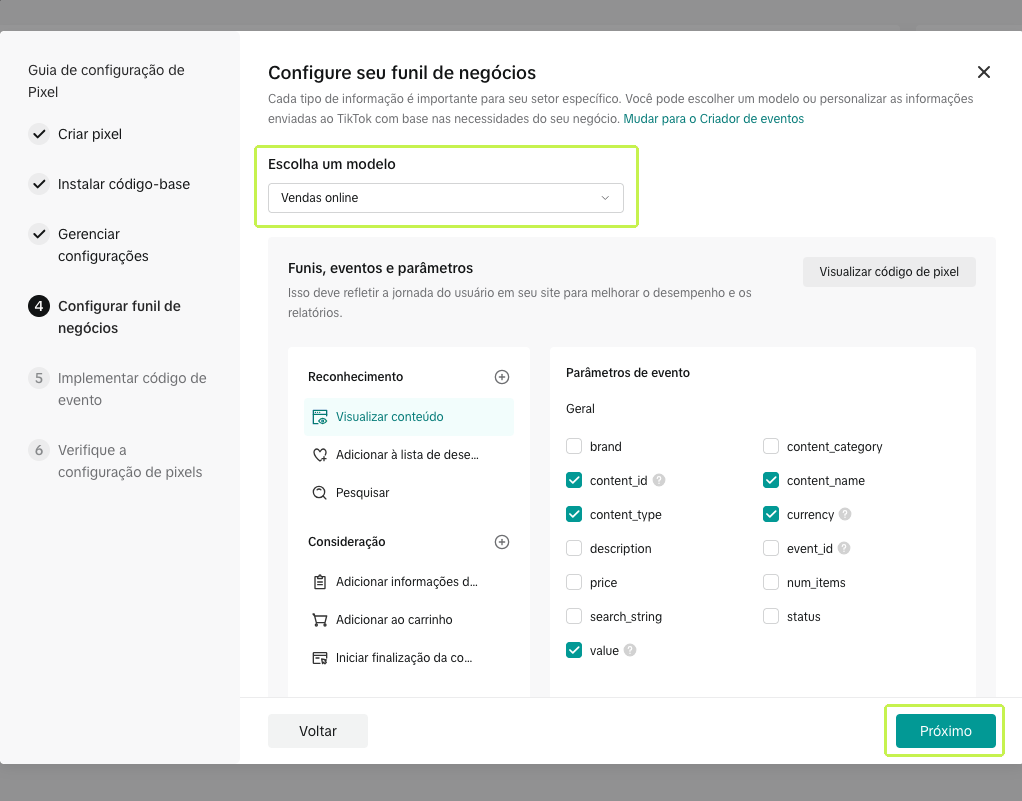Click the Próximo button
This screenshot has width=1022, height=801.
tap(946, 731)
